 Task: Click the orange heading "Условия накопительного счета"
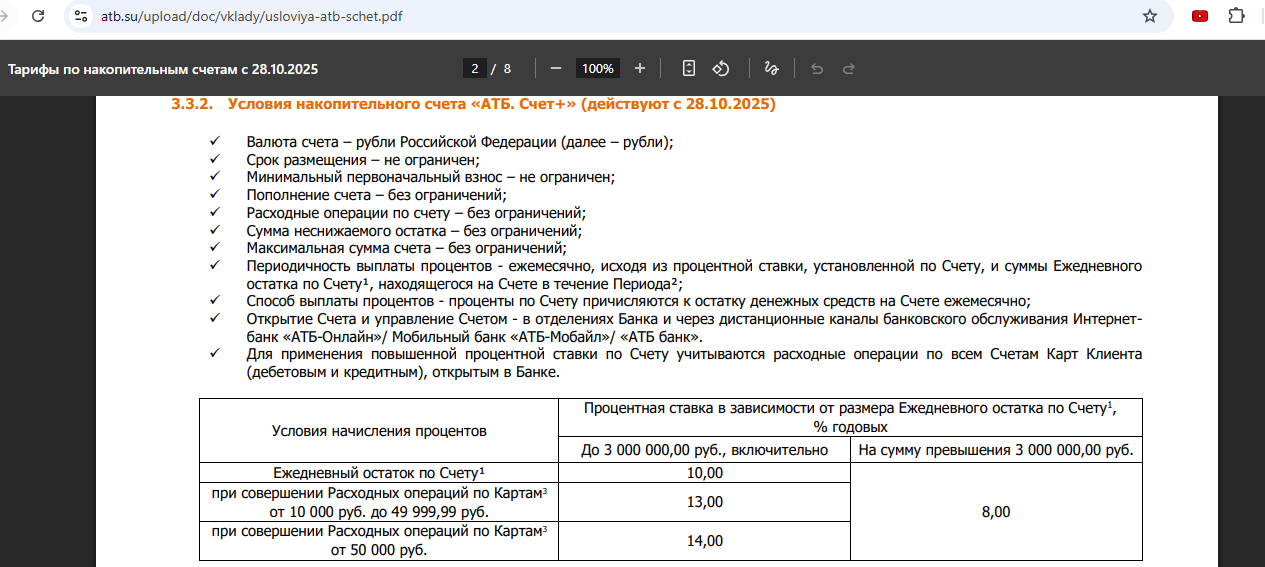click(x=500, y=104)
